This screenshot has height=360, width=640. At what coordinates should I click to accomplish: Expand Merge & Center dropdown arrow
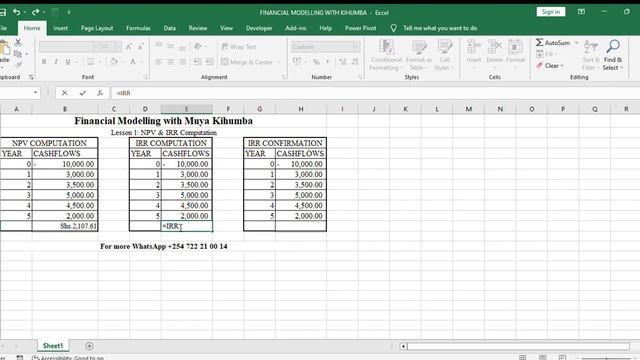click(279, 62)
